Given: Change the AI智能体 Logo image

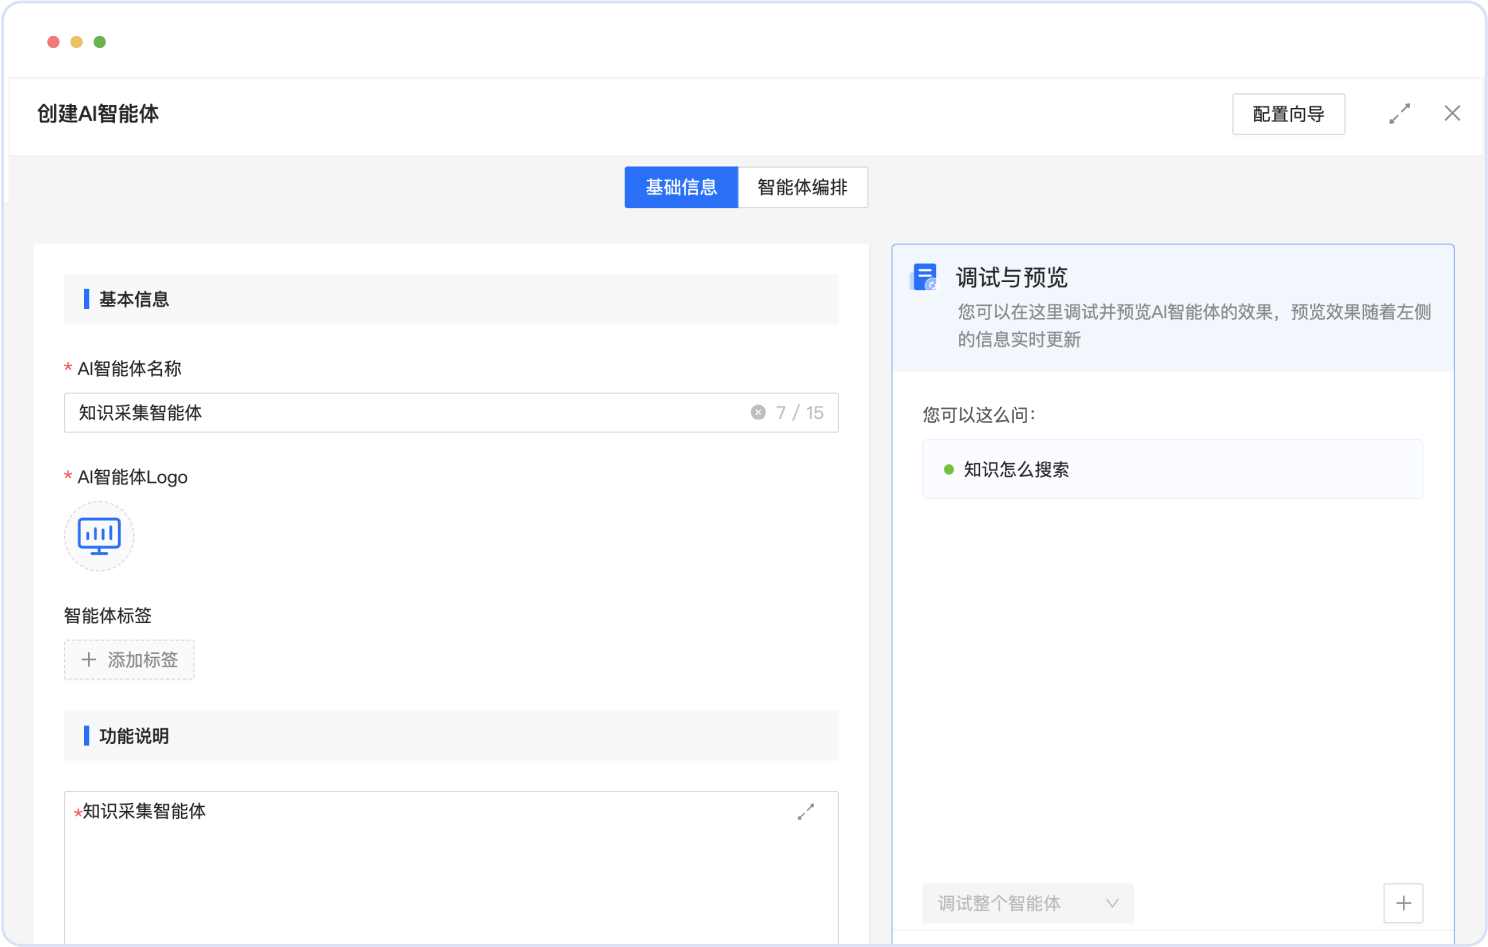Looking at the screenshot, I should [99, 536].
